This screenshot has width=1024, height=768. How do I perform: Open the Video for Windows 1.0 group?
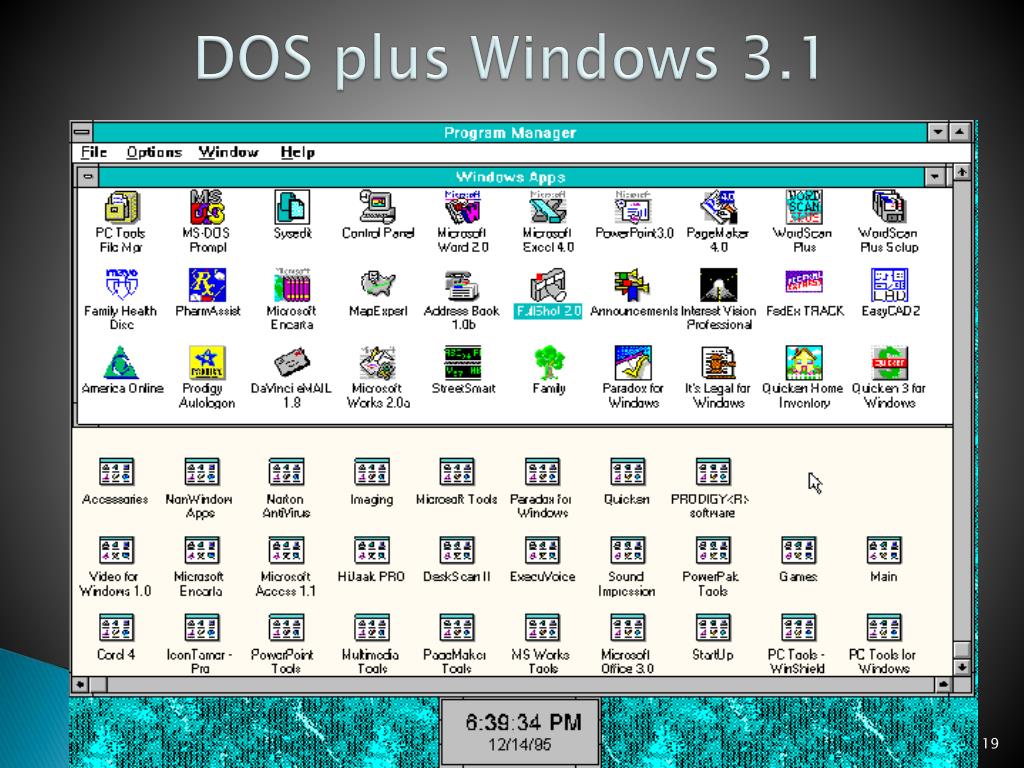(116, 550)
